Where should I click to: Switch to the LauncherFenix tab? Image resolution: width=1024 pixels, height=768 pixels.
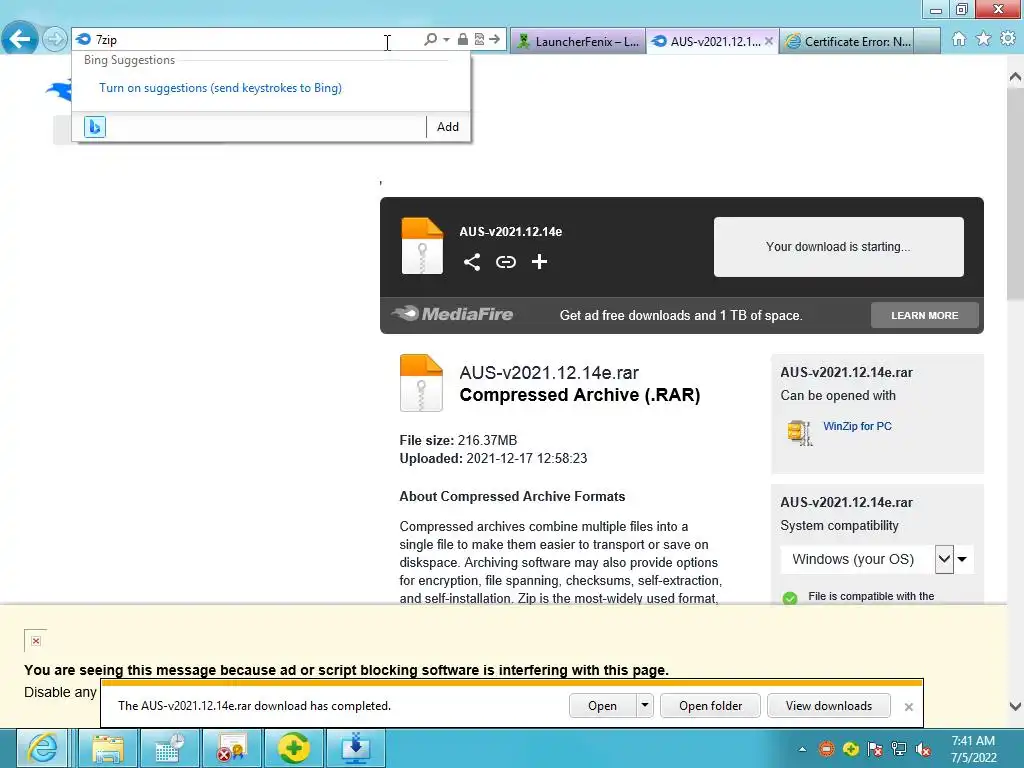578,41
